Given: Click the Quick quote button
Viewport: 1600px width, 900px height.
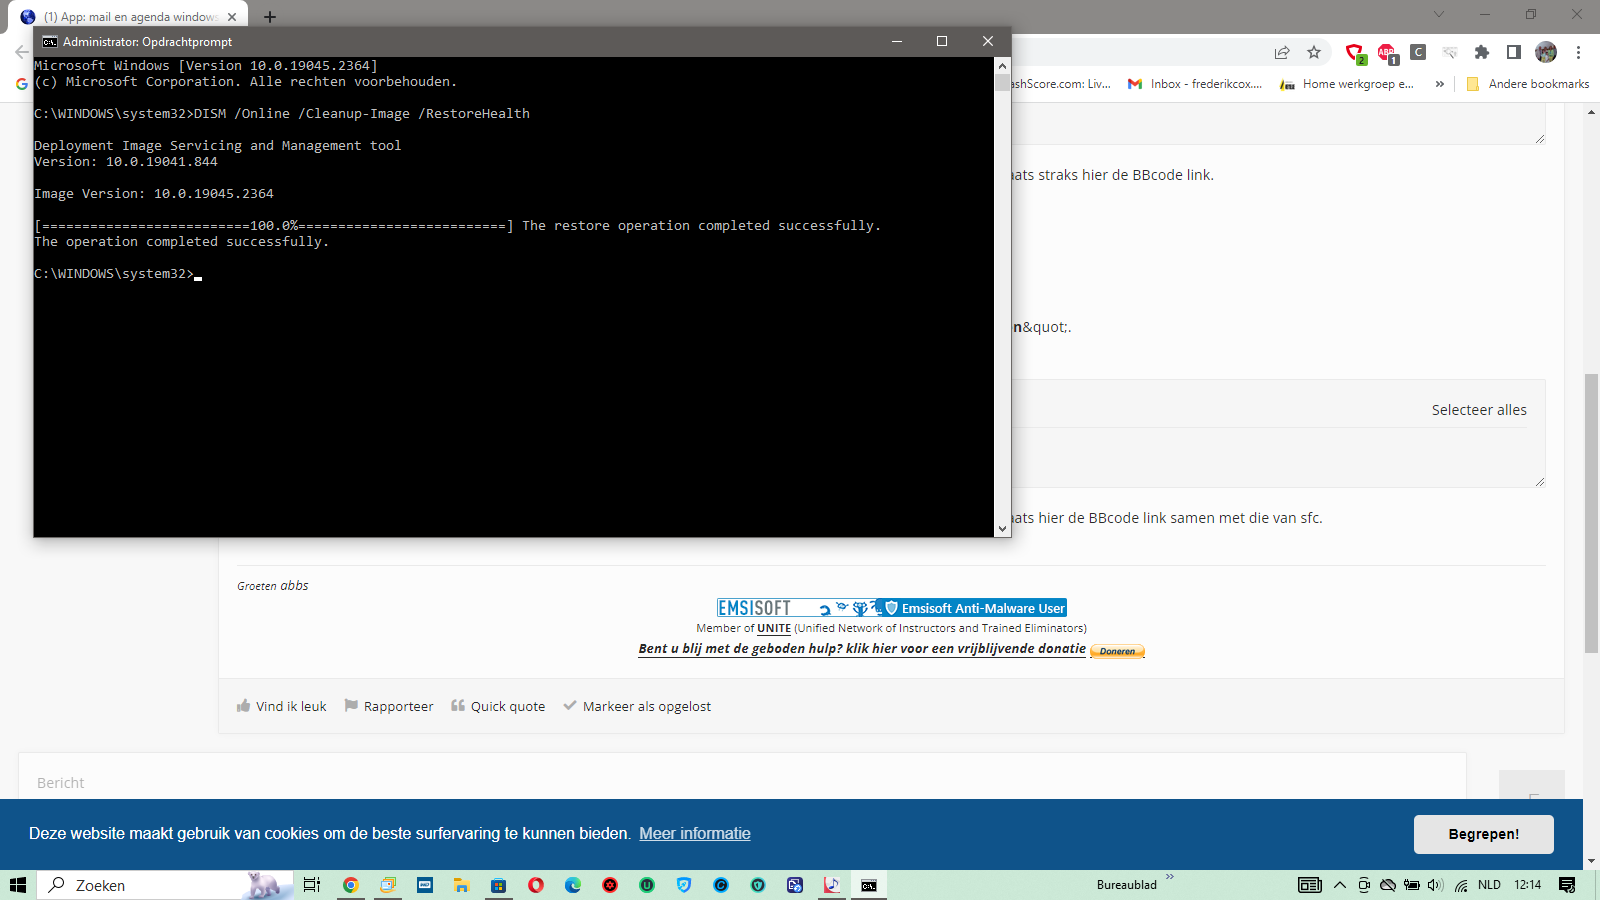Looking at the screenshot, I should coord(498,706).
